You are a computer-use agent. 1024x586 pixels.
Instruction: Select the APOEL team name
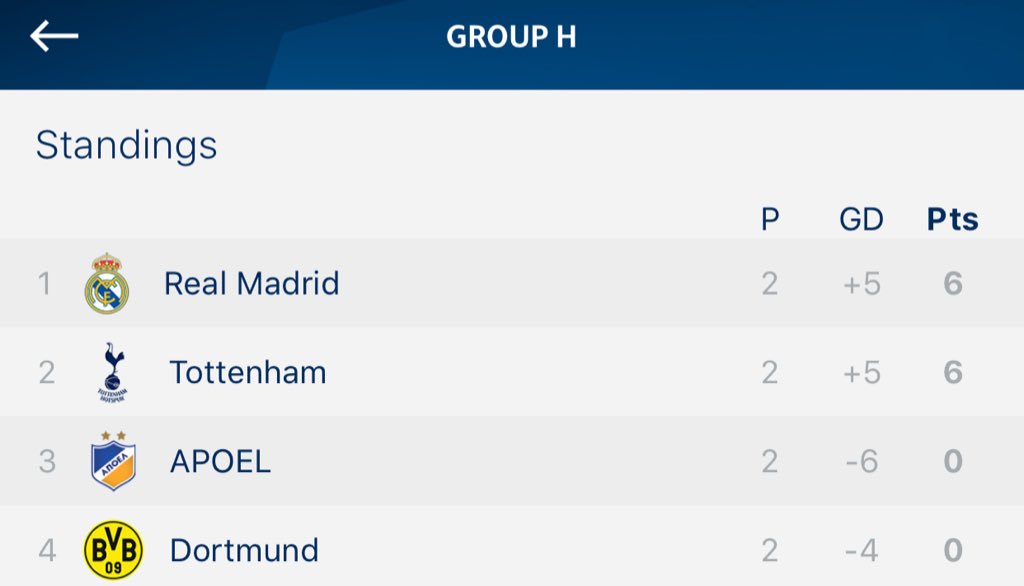220,461
